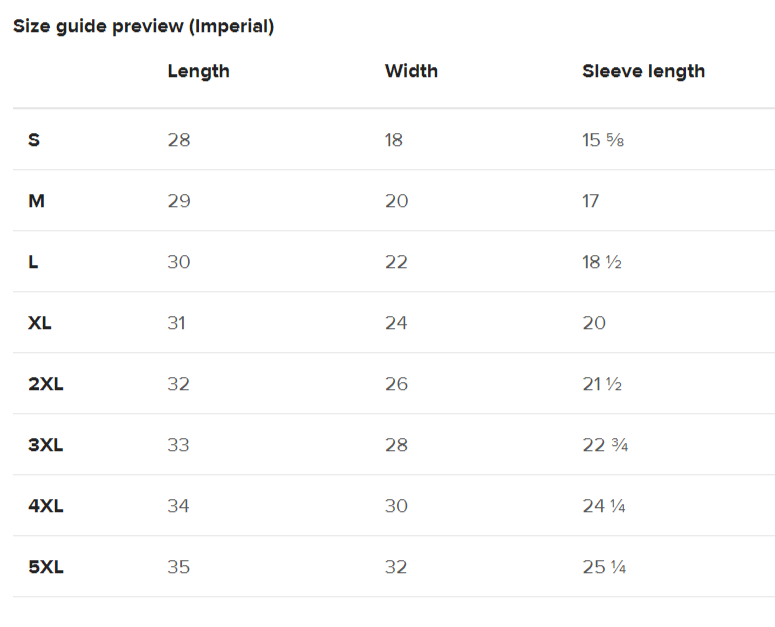This screenshot has height=627, width=775.
Task: Click the 18 ½ sleeve length for L
Action: pyautogui.click(x=602, y=262)
